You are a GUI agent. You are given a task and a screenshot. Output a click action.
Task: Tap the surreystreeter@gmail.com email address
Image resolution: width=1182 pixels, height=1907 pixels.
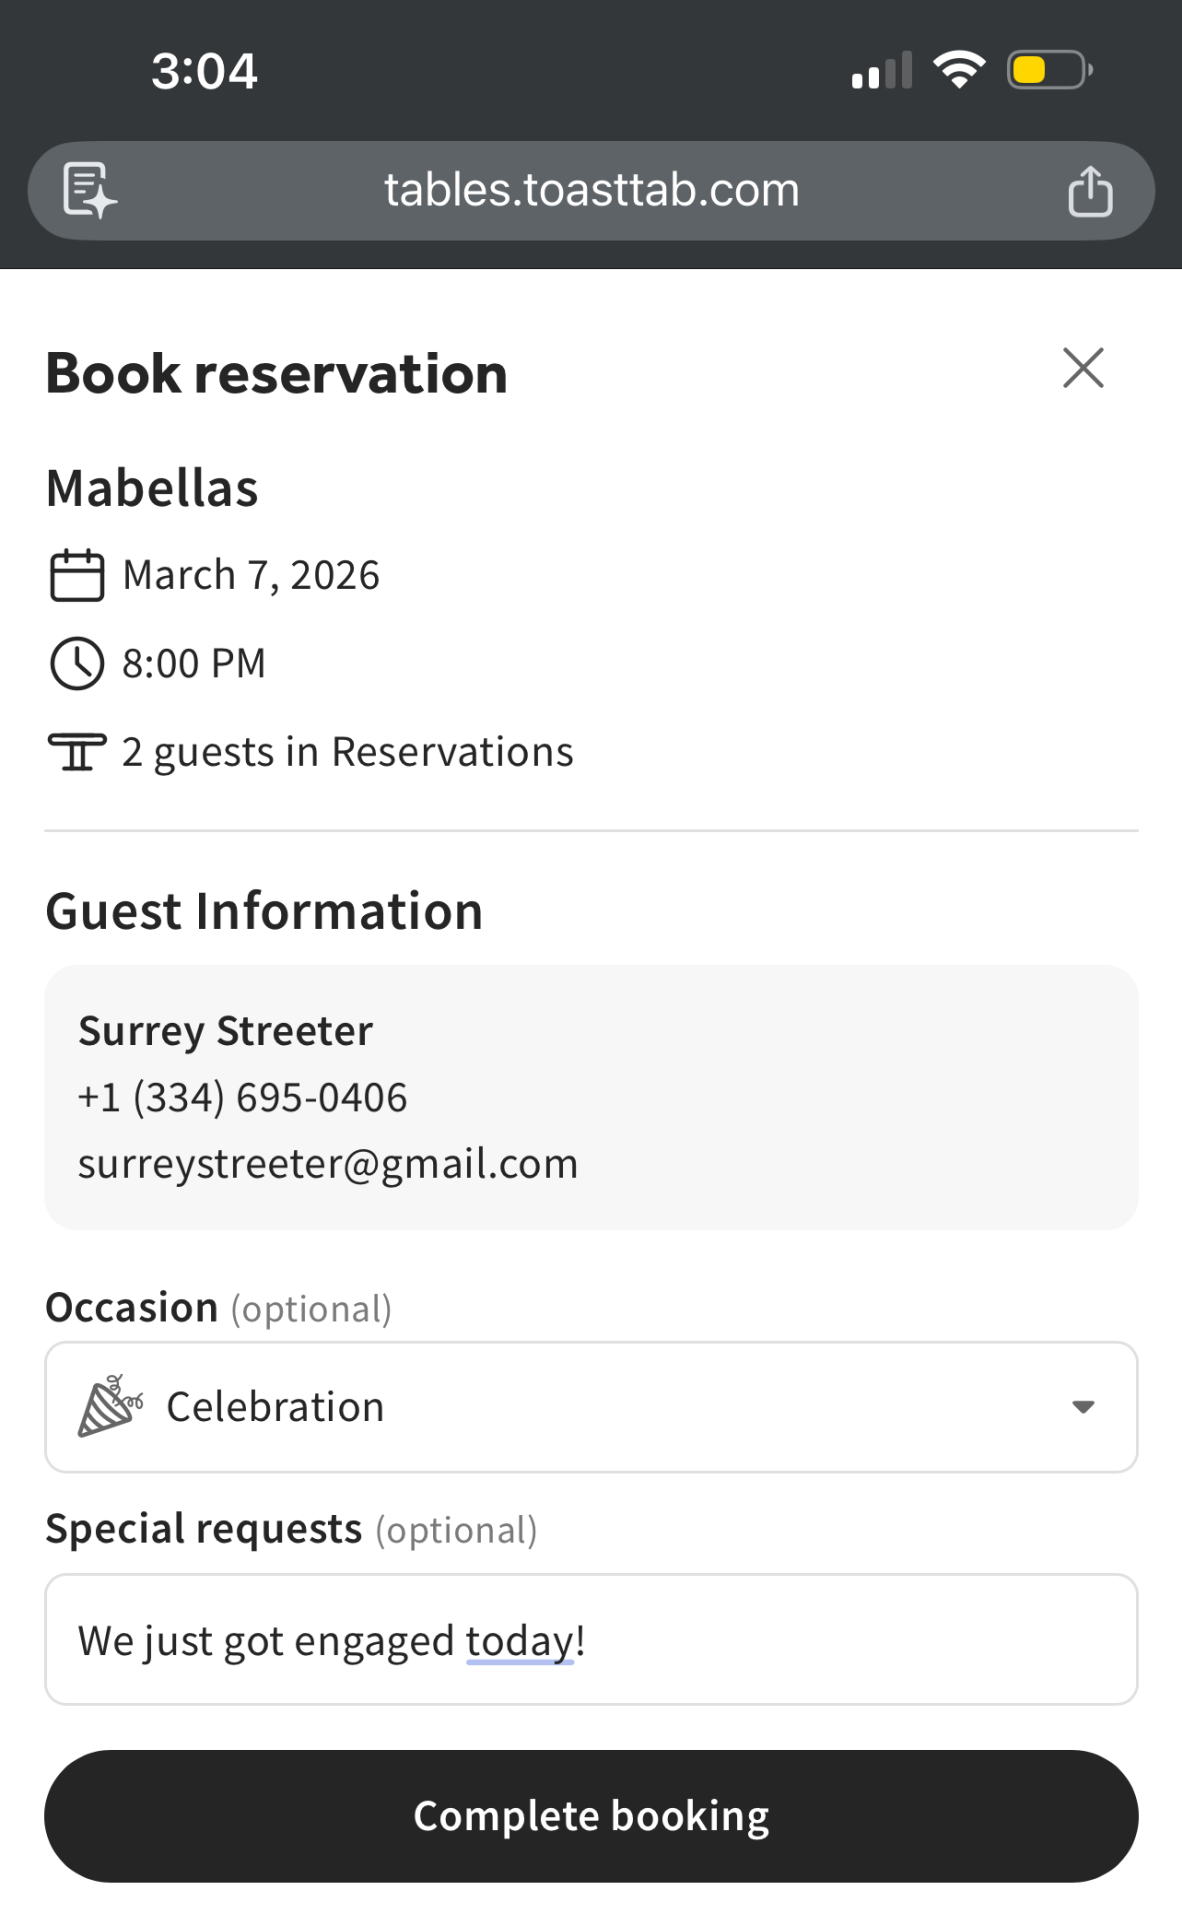pyautogui.click(x=328, y=1164)
